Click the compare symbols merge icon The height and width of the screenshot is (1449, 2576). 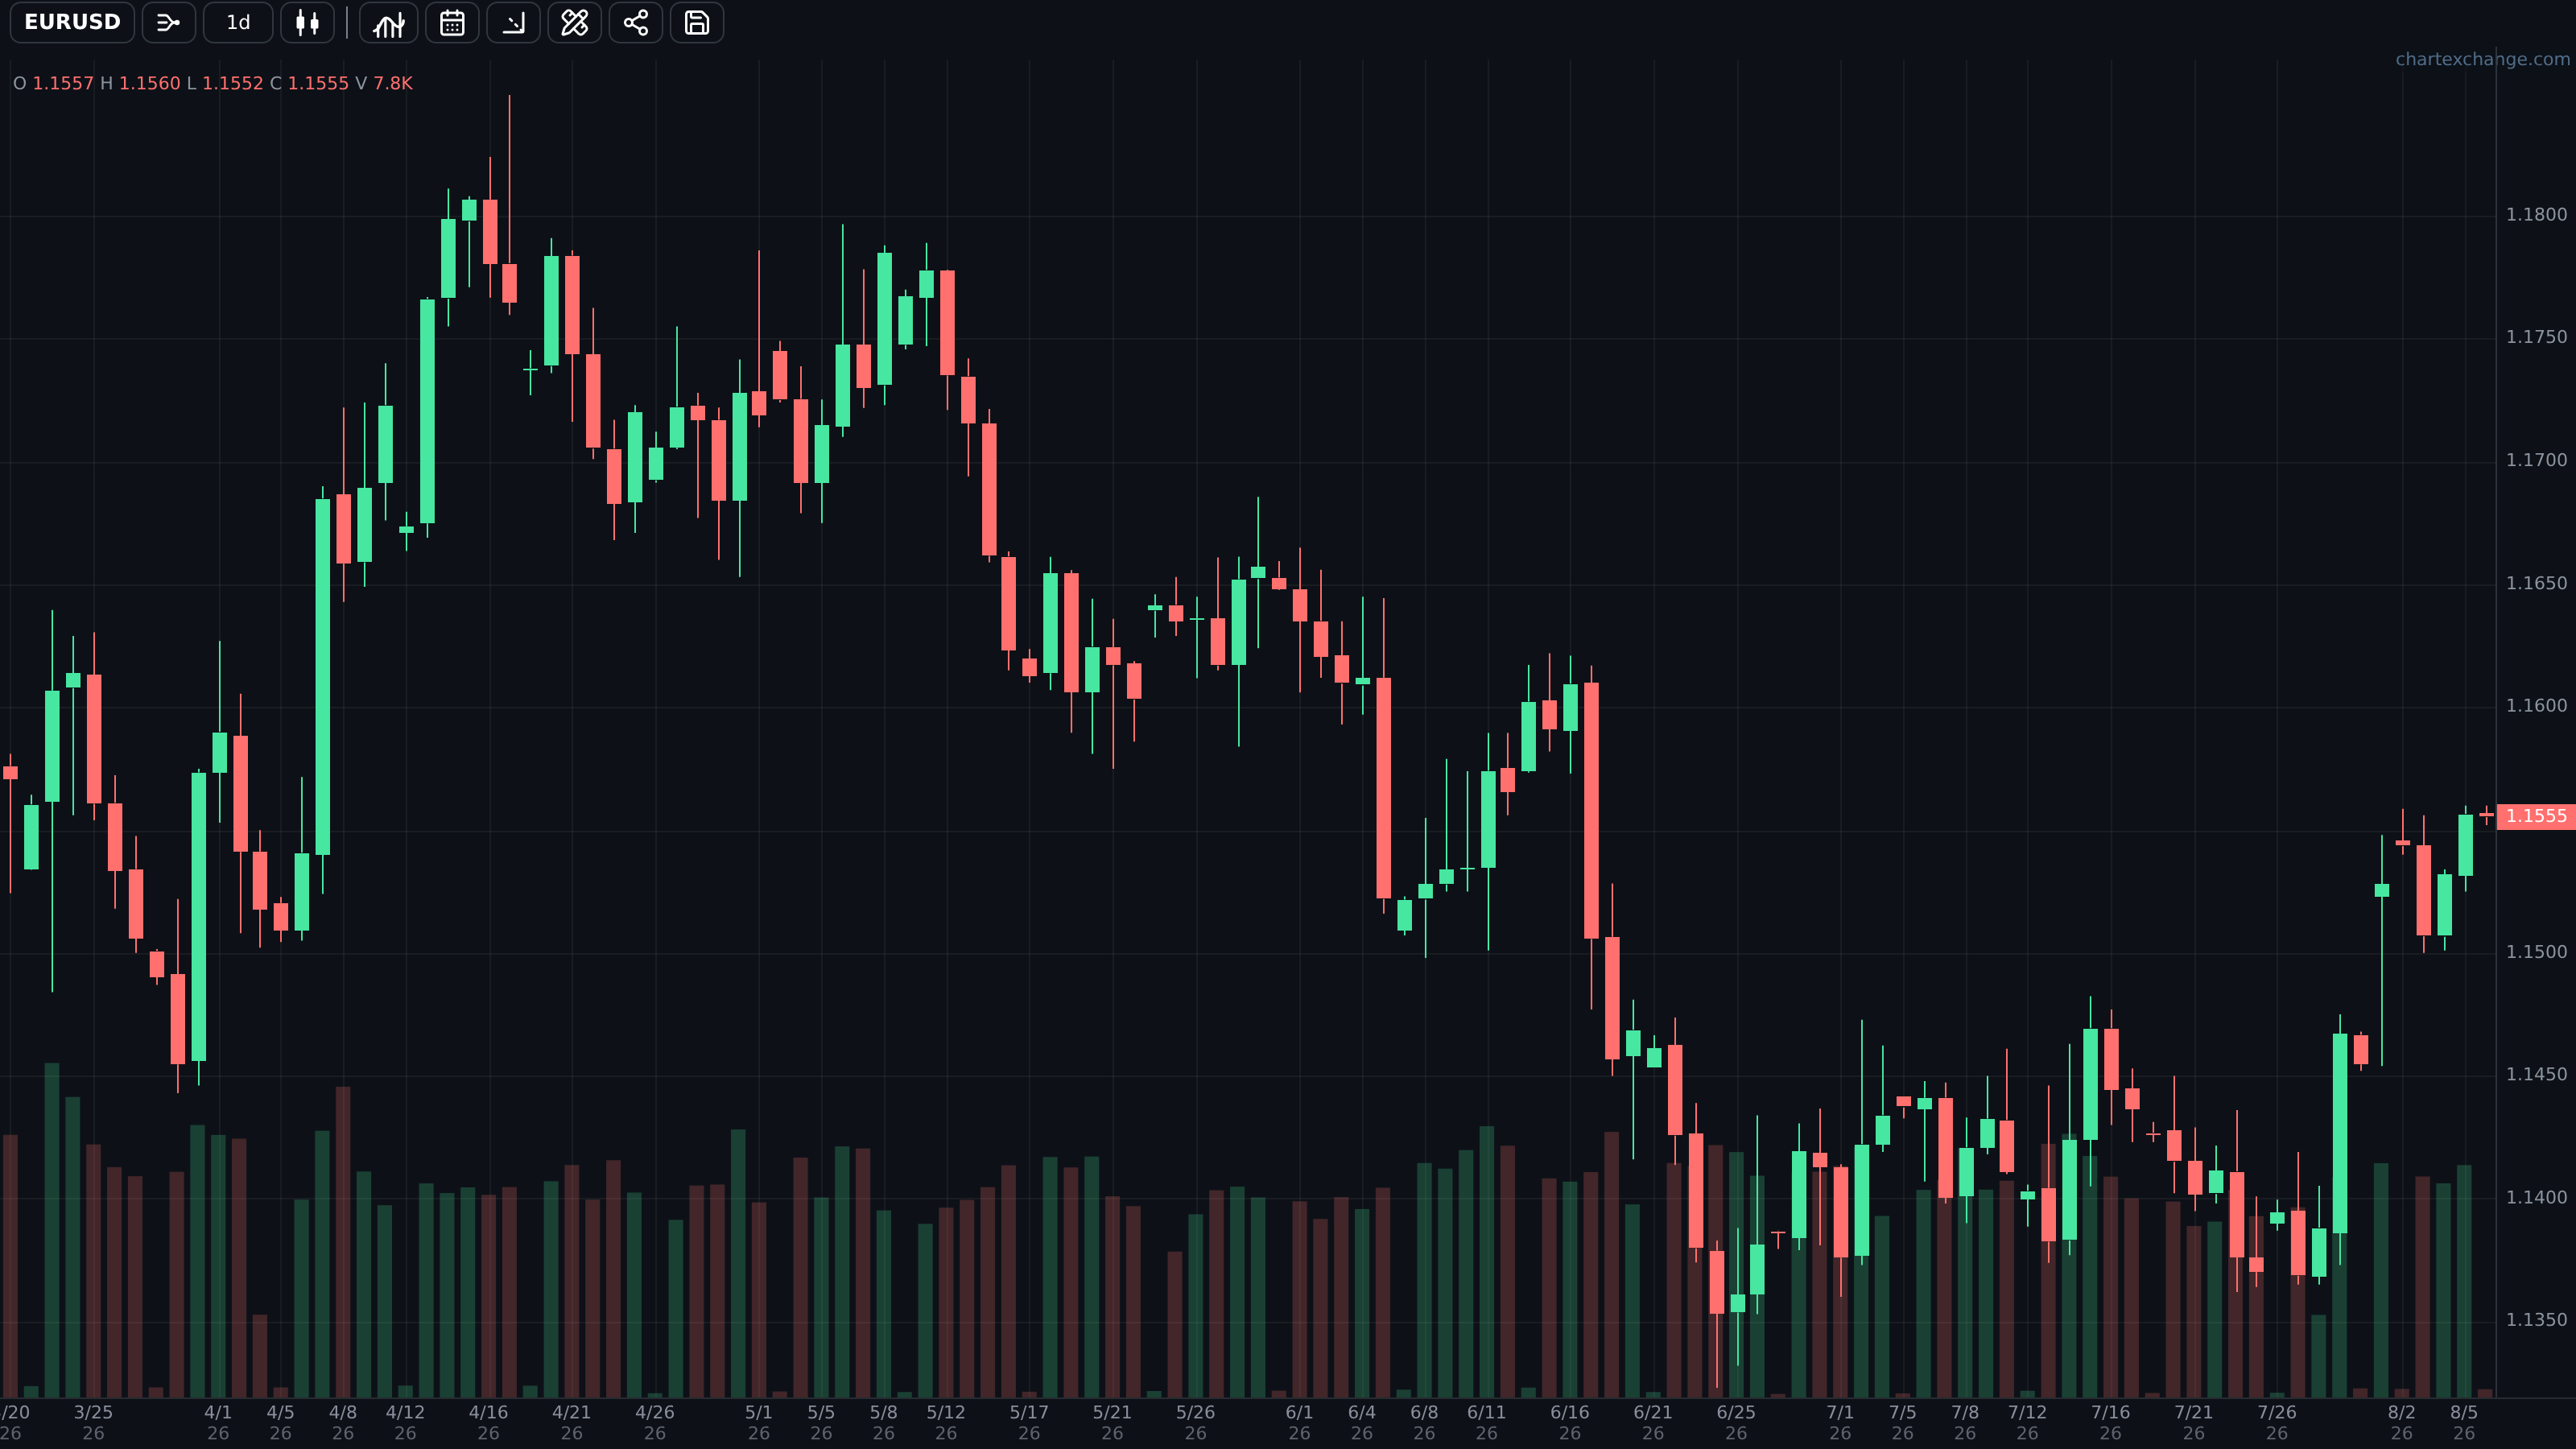(168, 22)
